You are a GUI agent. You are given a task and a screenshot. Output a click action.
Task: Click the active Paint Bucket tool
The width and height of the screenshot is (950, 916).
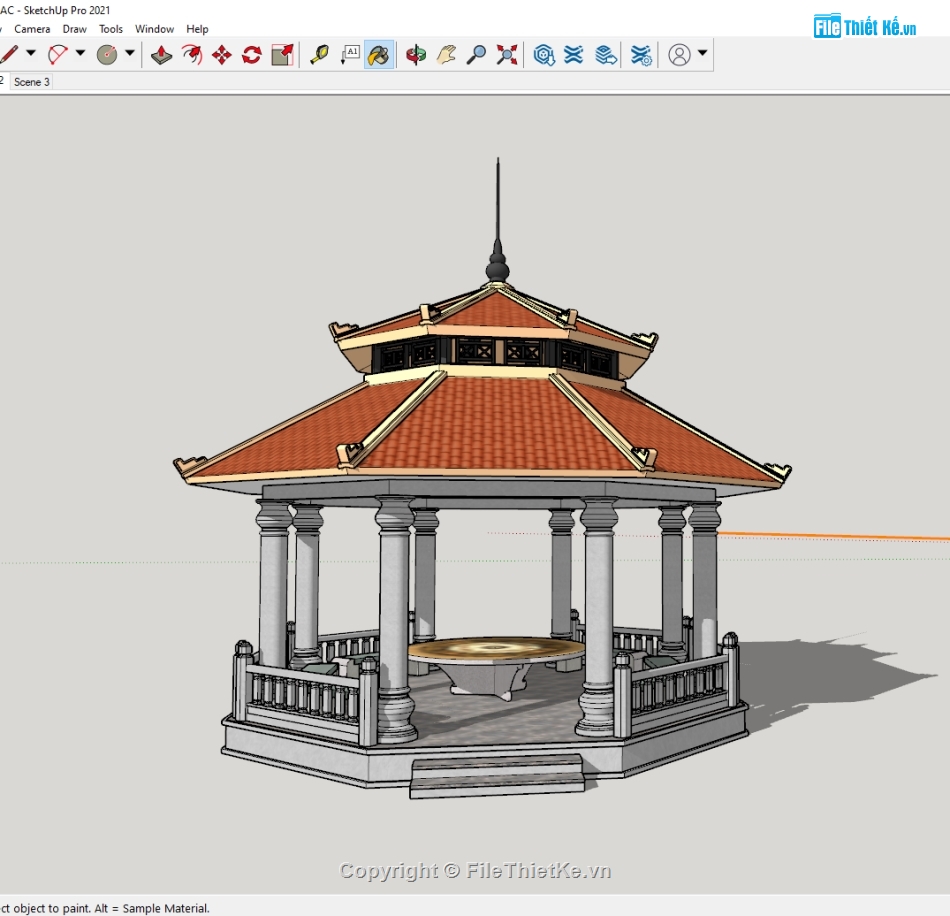pyautogui.click(x=379, y=55)
